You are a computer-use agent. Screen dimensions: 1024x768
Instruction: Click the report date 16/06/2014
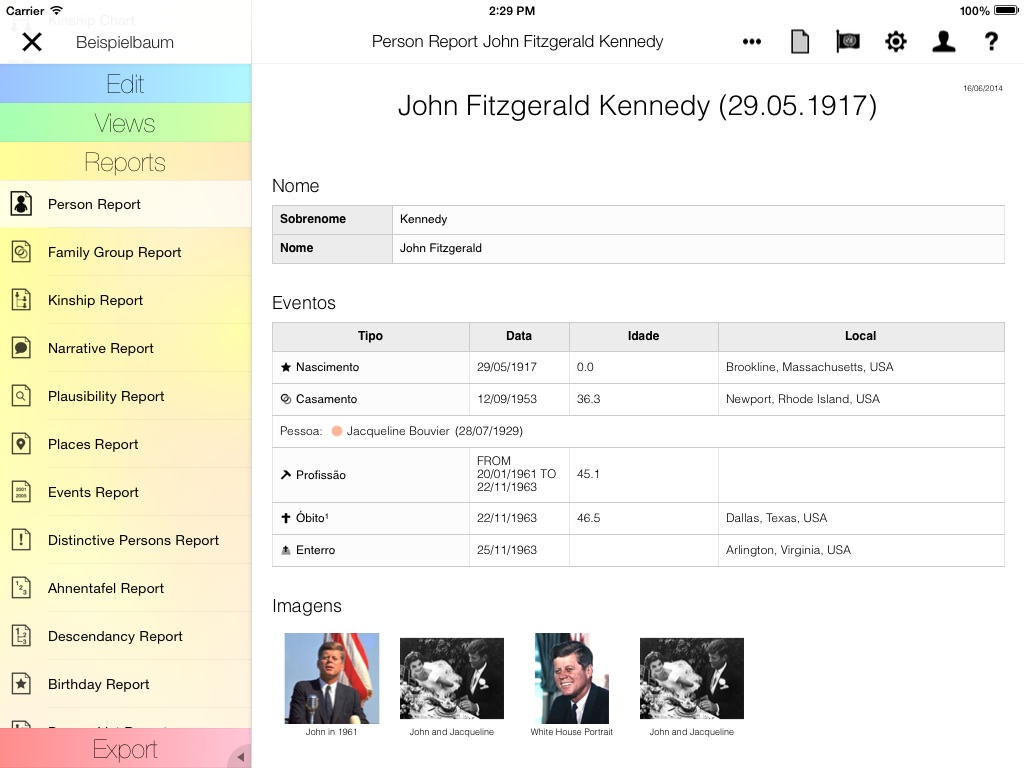tap(983, 88)
